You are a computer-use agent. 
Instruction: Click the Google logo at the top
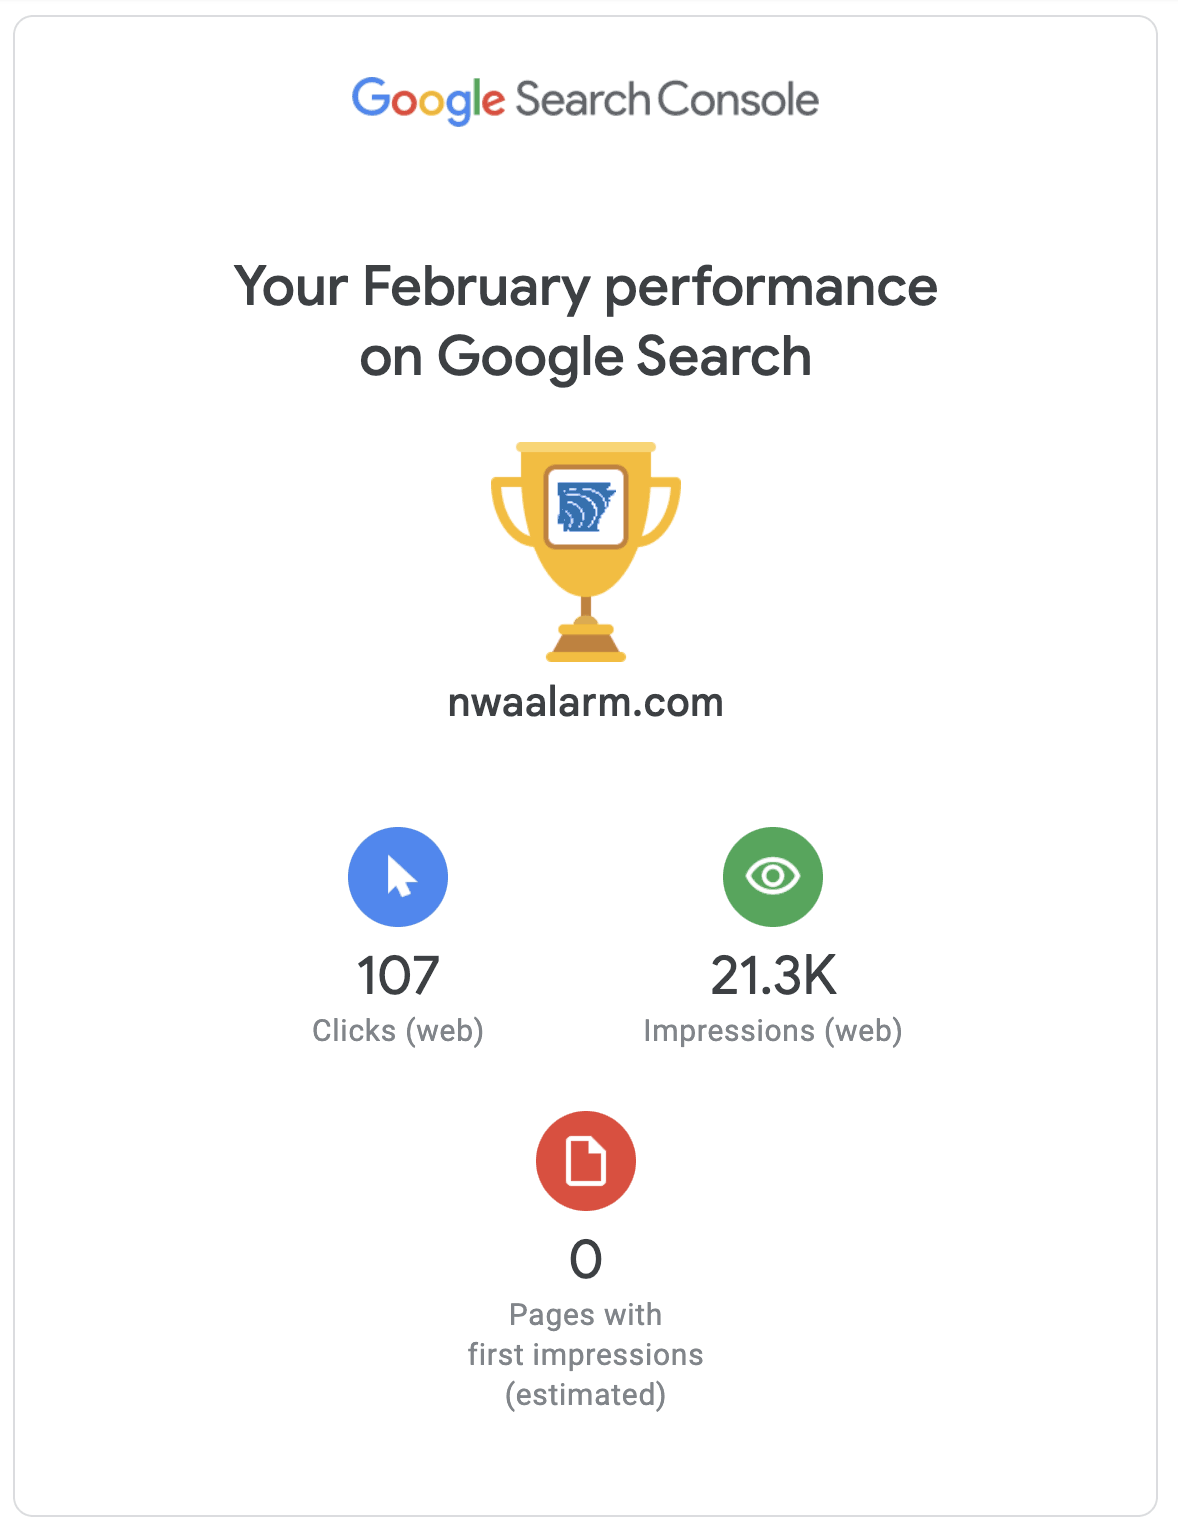click(x=428, y=100)
